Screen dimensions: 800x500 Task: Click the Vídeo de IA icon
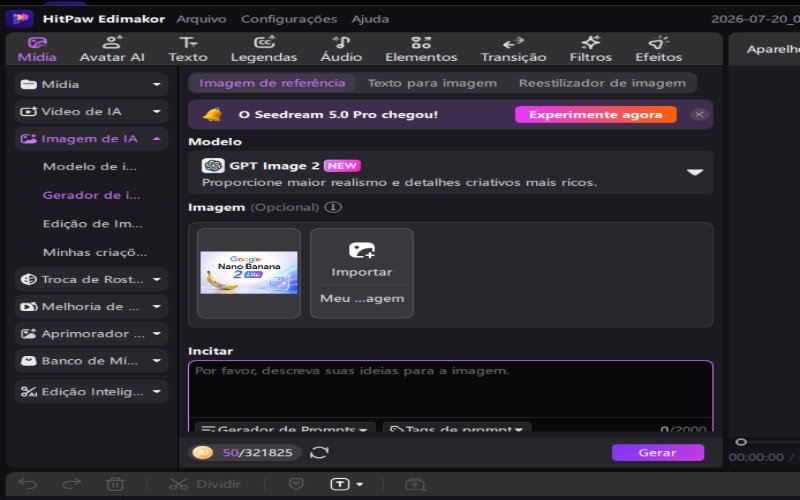coord(29,112)
